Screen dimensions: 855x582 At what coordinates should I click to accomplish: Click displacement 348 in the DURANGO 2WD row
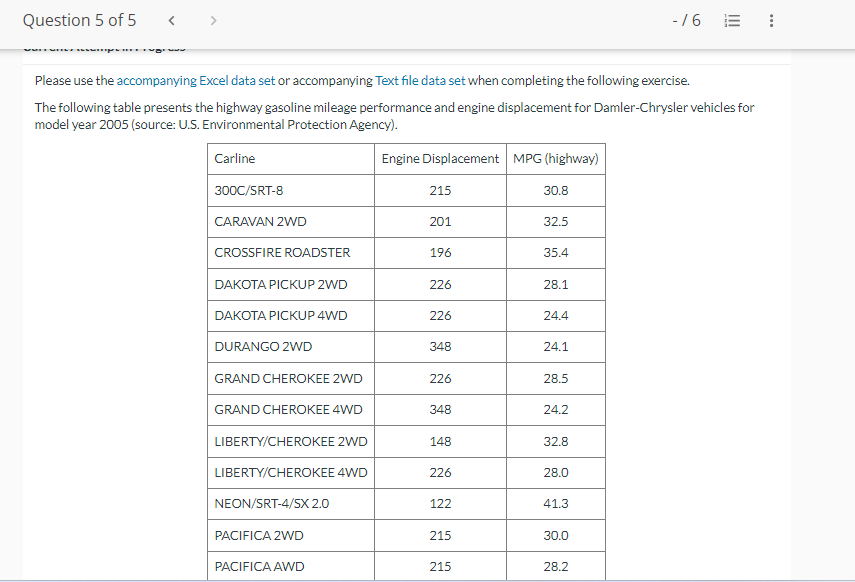(x=440, y=346)
